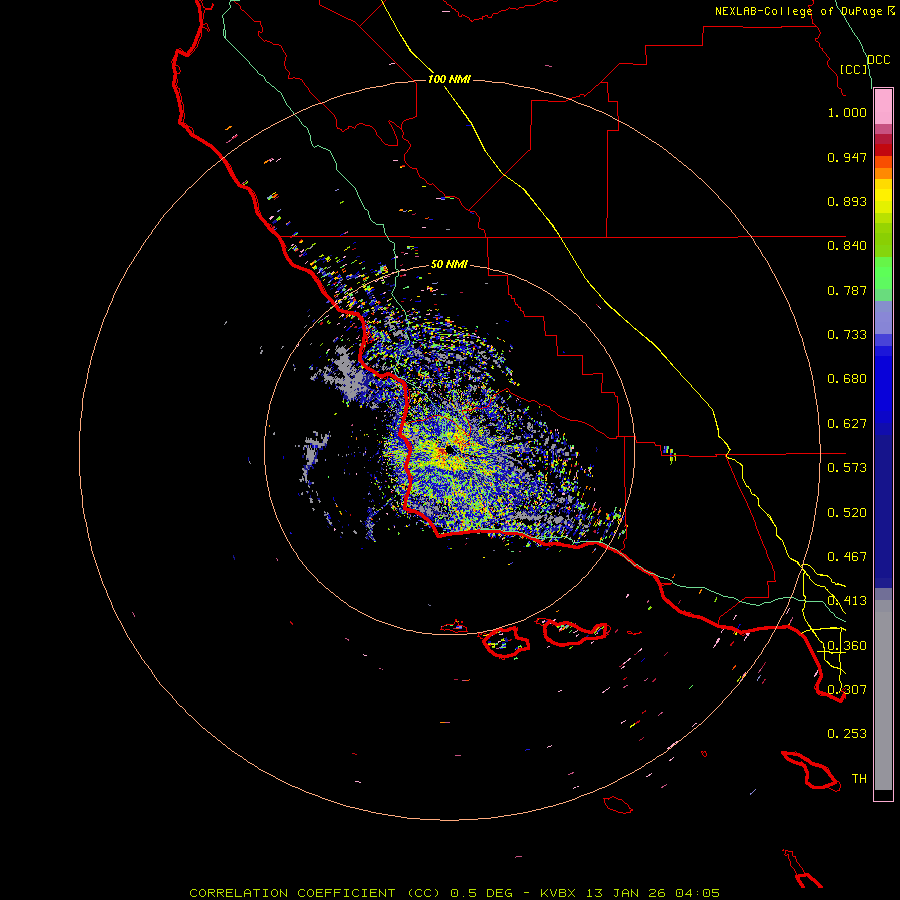Click the 0.307 scale value
Screen dimensions: 900x900
847,690
